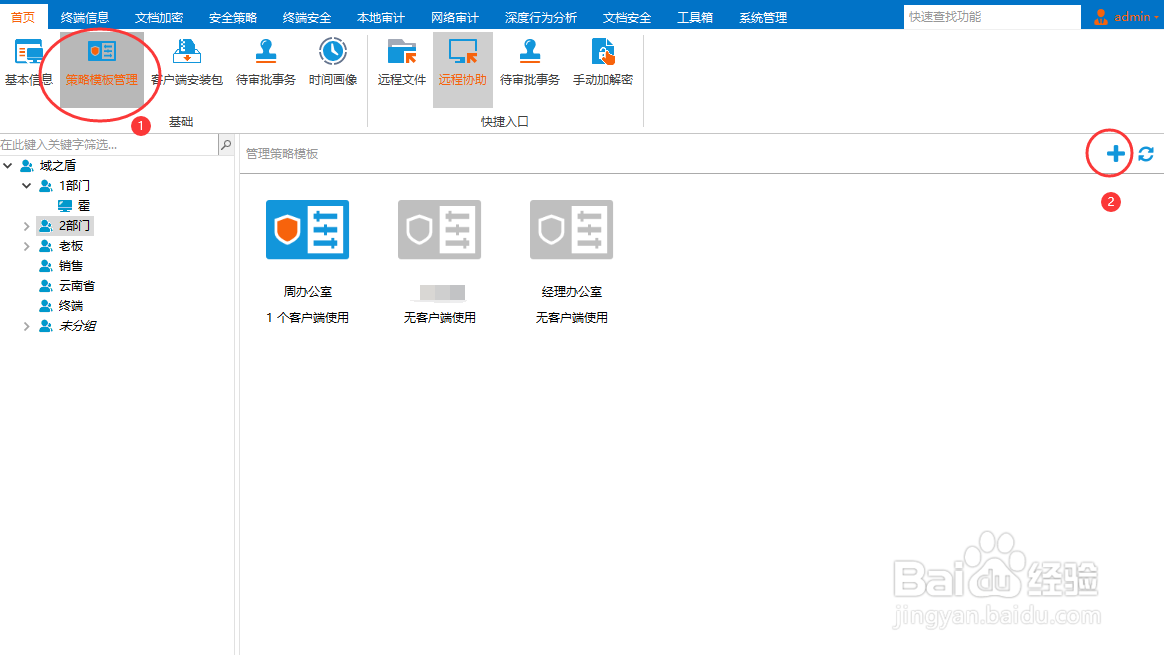Viewport: 1164px width, 655px height.
Task: Open the admin dropdown arrow
Action: click(1157, 17)
